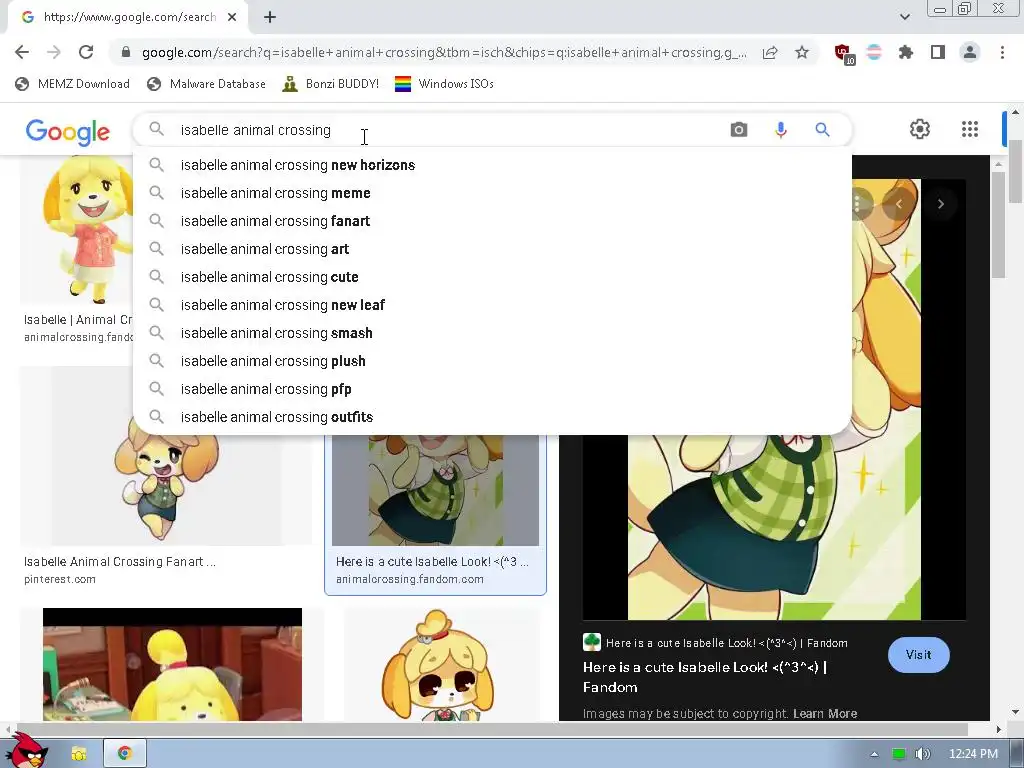Open the share this page icon
Viewport: 1024px width, 768px height.
(770, 53)
